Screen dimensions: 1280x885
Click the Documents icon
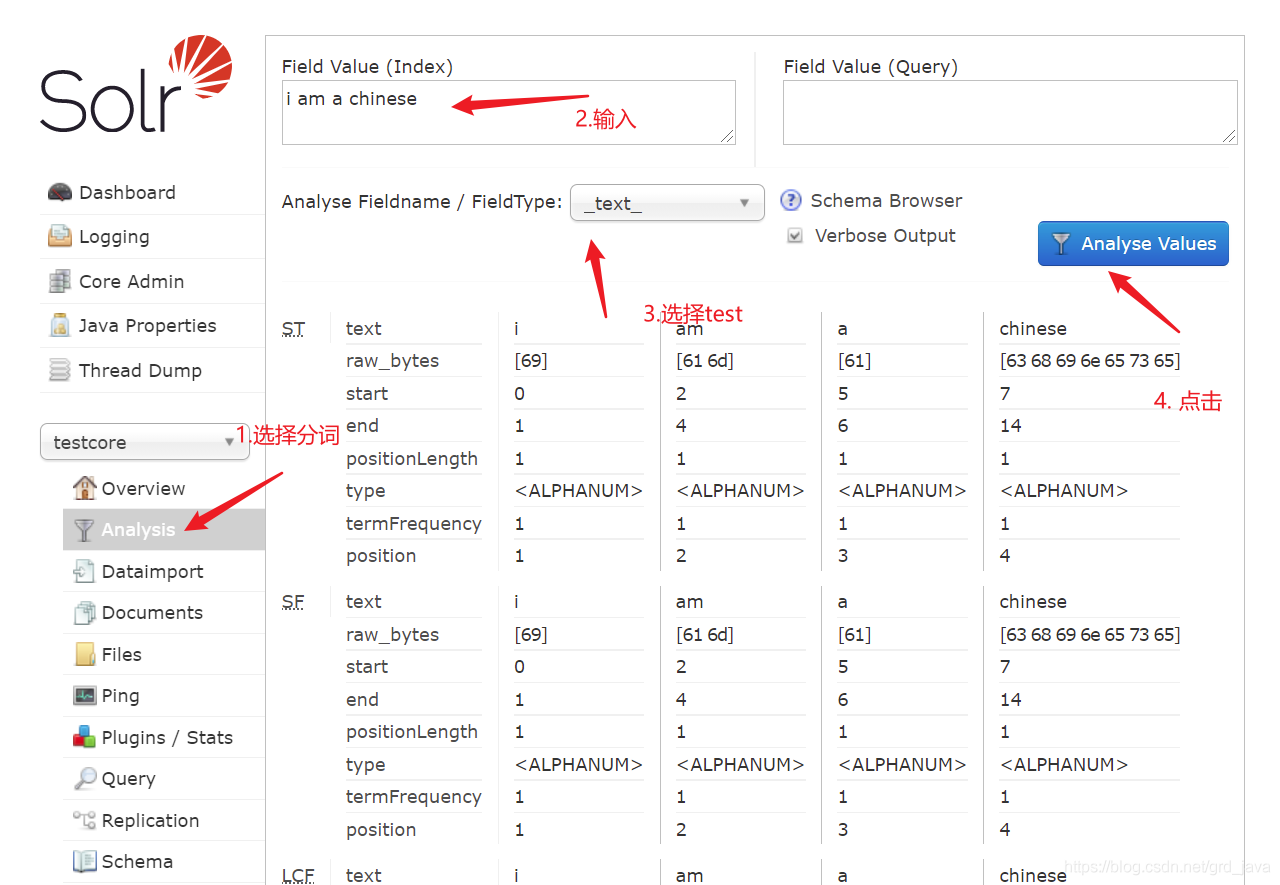[x=85, y=613]
